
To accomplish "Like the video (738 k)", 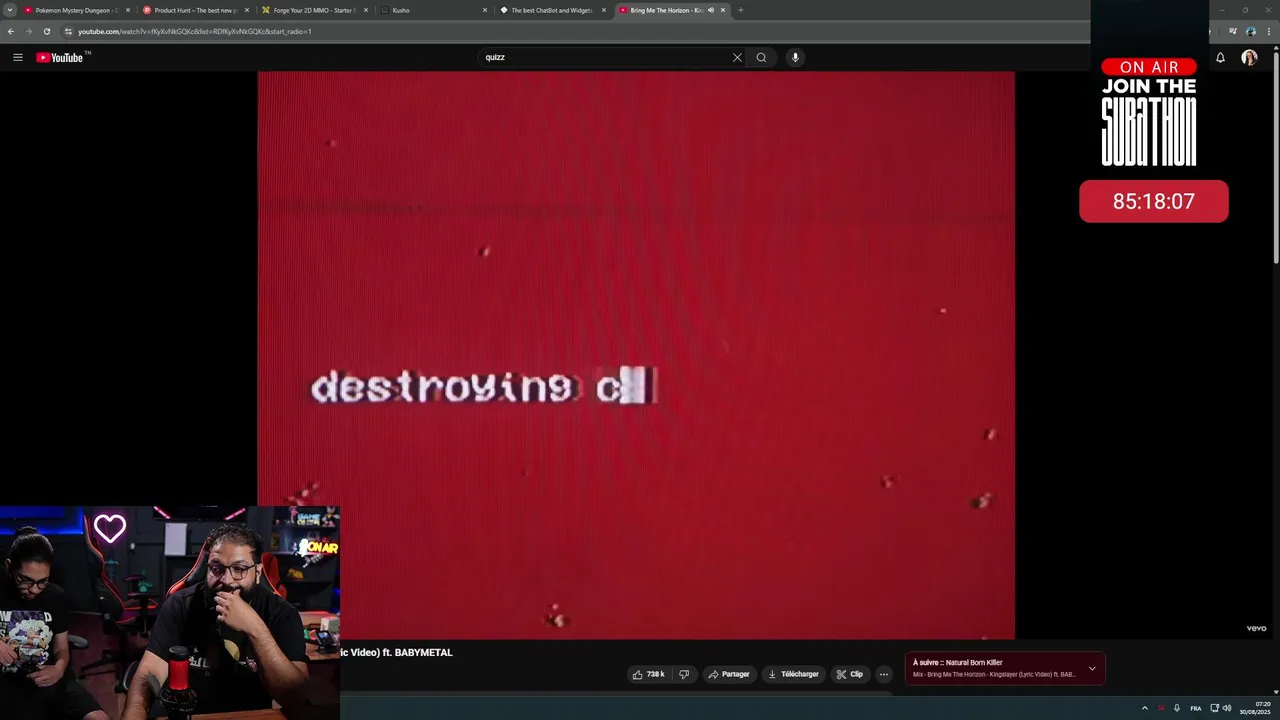I will (x=648, y=674).
